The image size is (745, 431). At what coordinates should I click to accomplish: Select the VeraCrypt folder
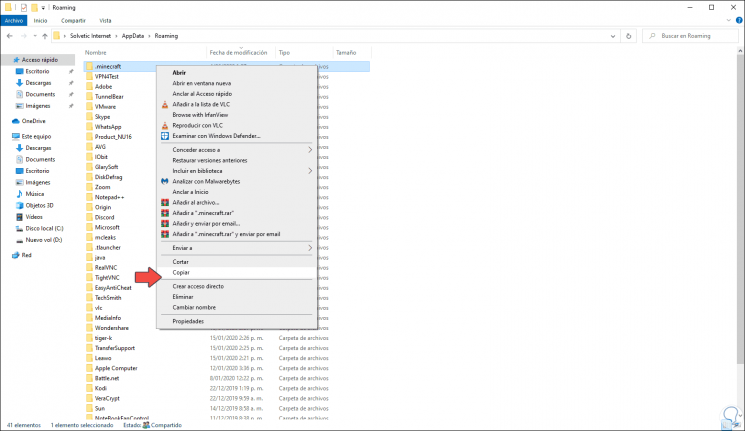coord(107,398)
